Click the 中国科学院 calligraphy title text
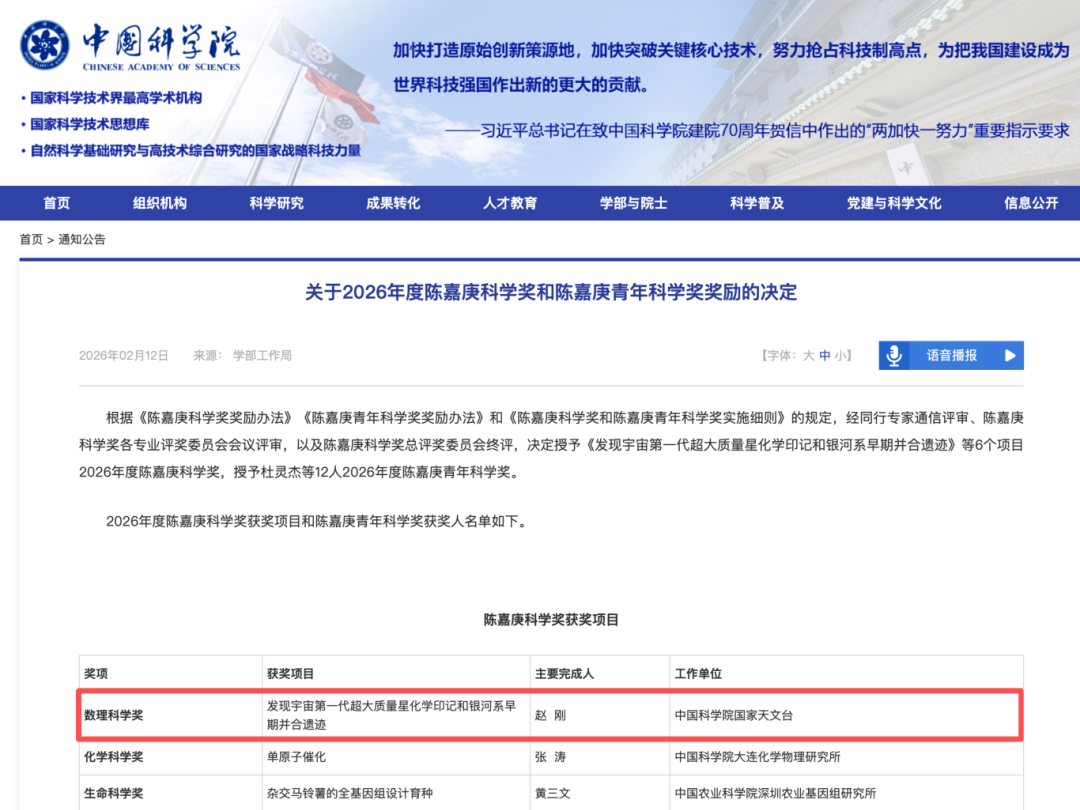The image size is (1080, 810). pyautogui.click(x=161, y=41)
